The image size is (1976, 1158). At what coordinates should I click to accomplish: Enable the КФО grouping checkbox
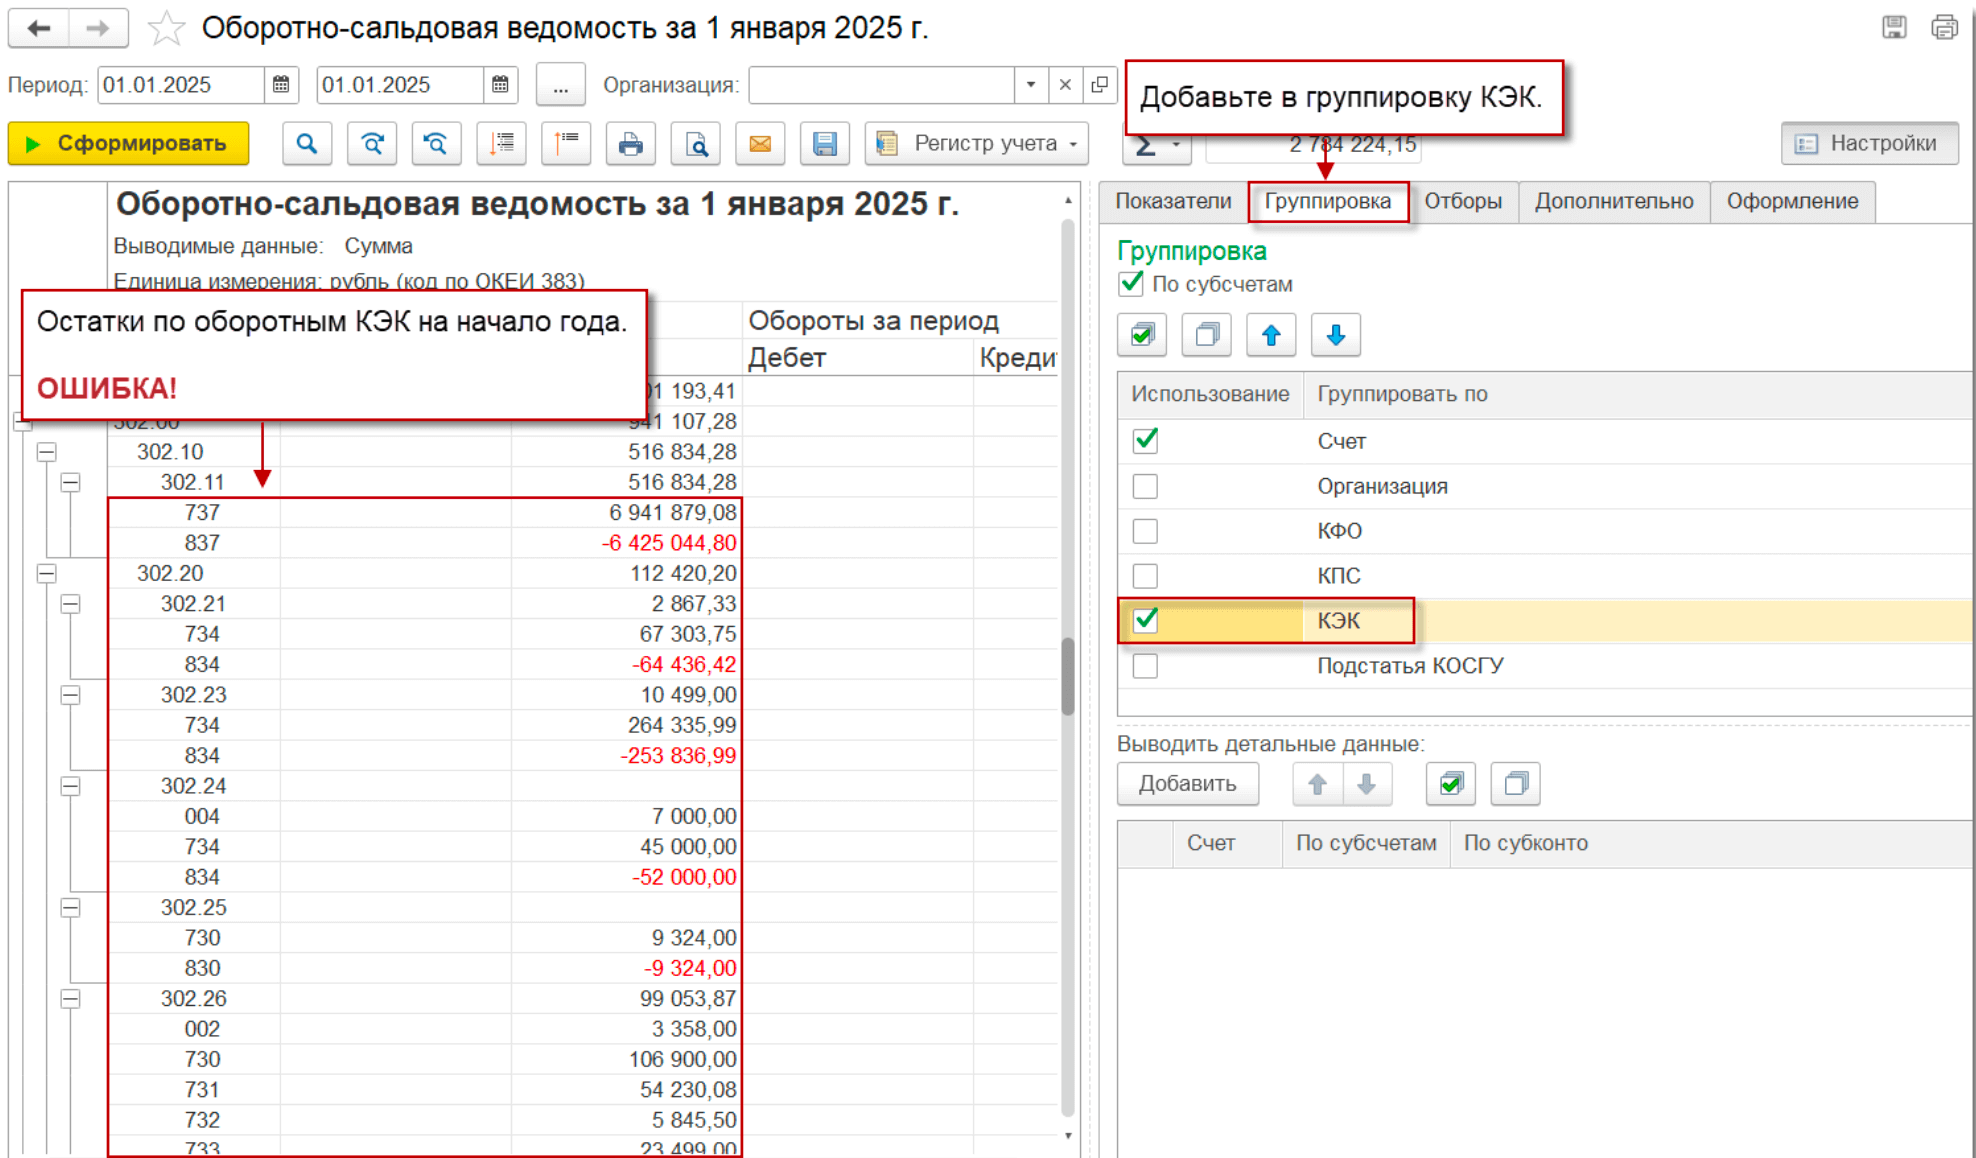pyautogui.click(x=1146, y=531)
